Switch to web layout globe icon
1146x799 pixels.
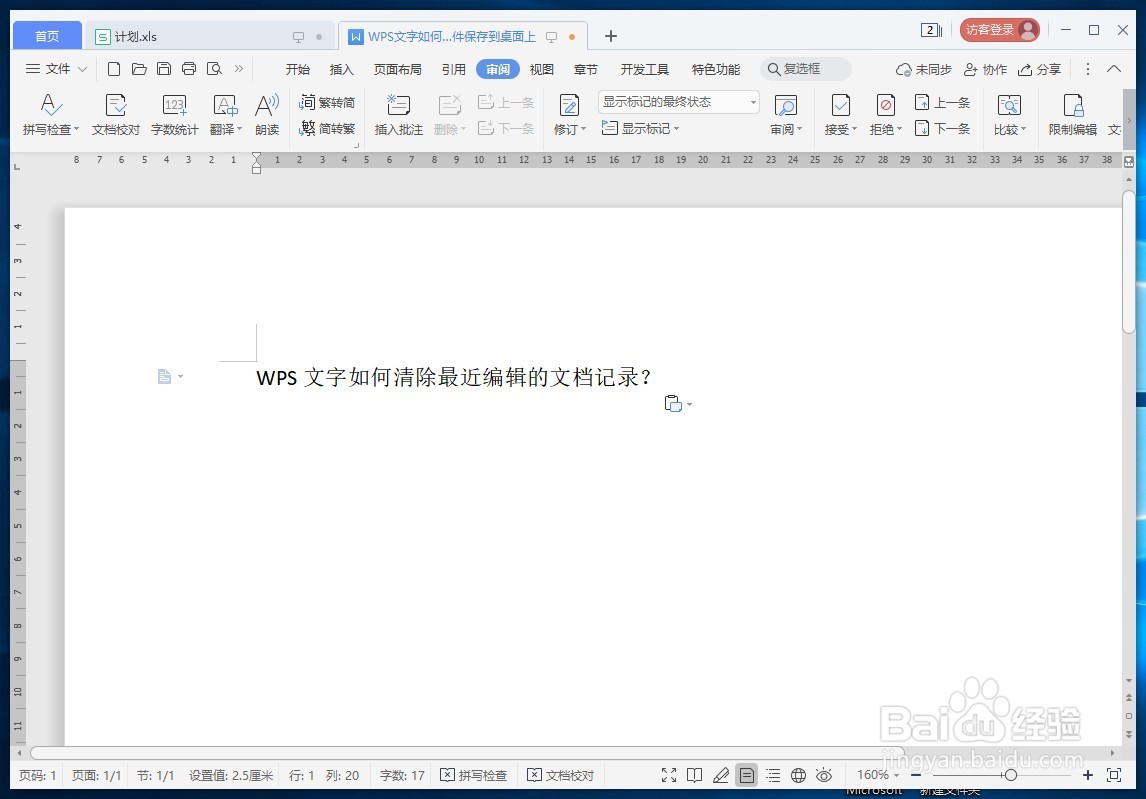(798, 775)
